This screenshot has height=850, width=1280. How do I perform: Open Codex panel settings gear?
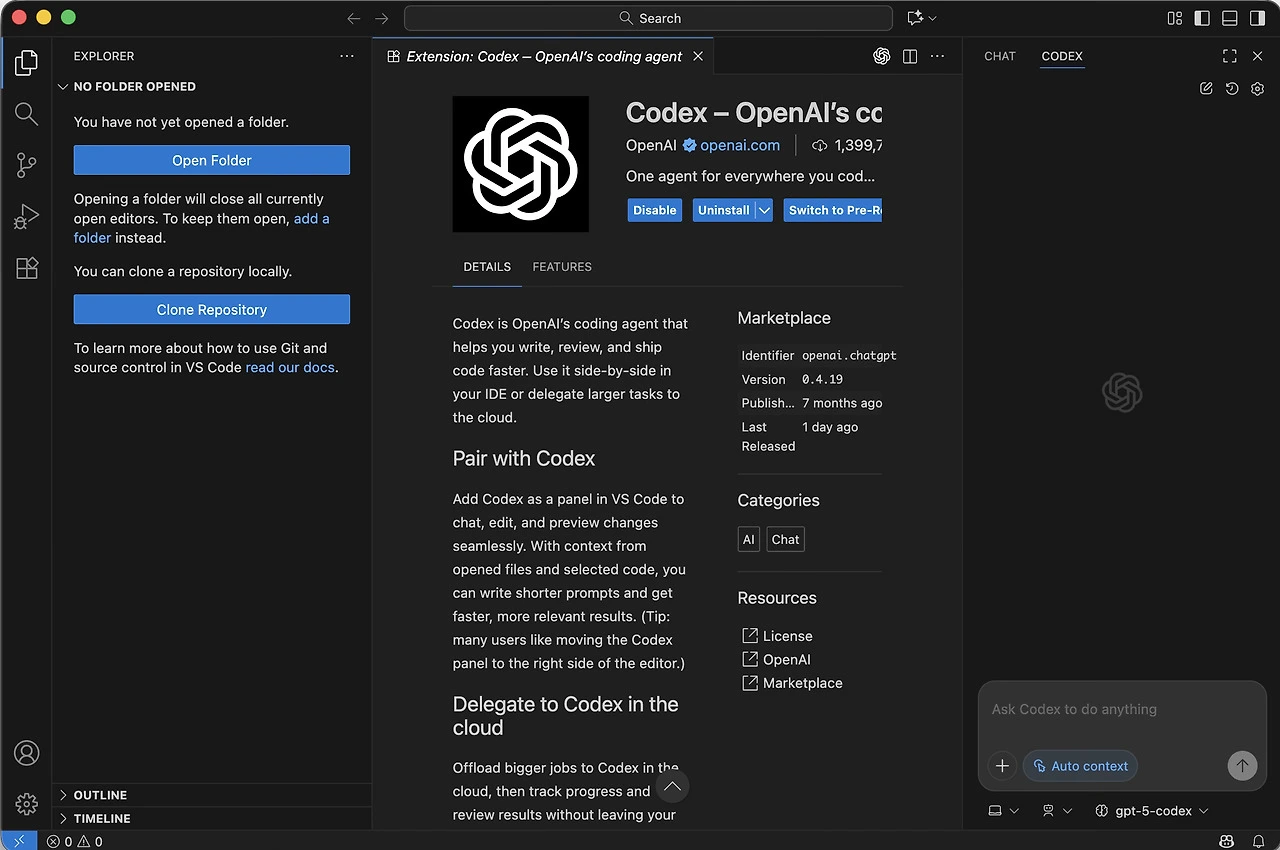tap(1258, 88)
